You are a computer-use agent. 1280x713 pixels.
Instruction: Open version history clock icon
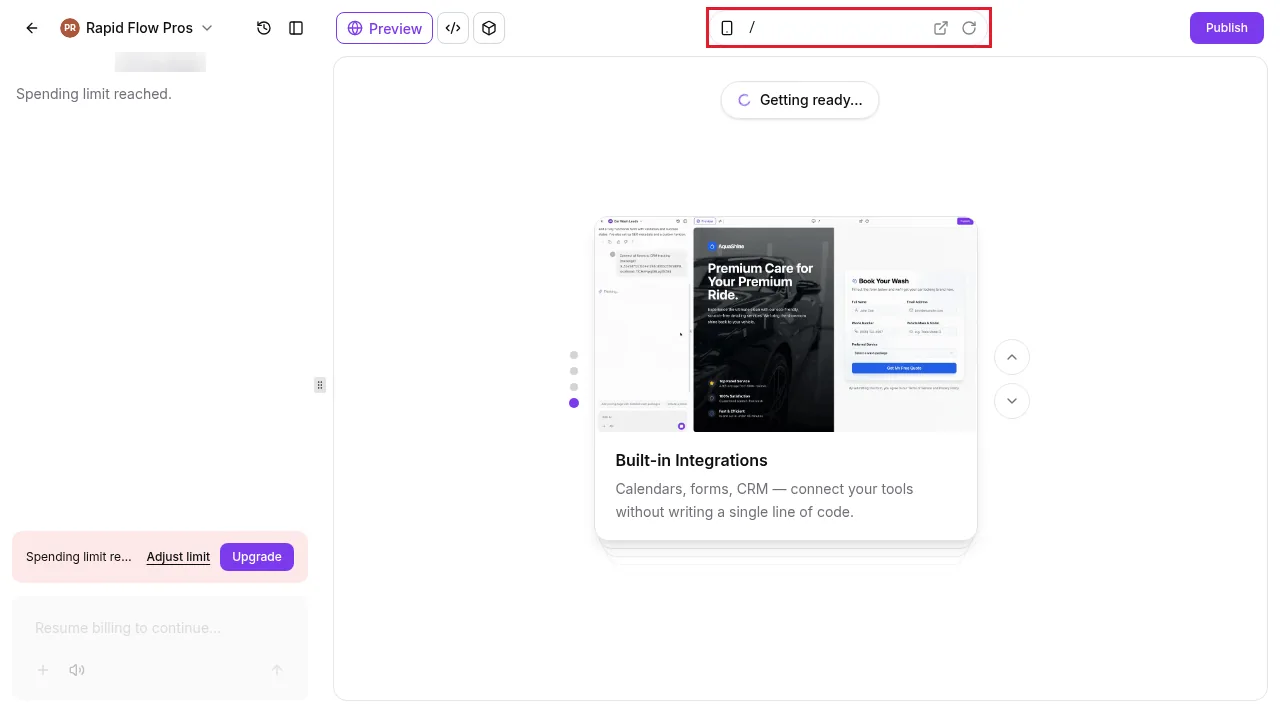(264, 28)
